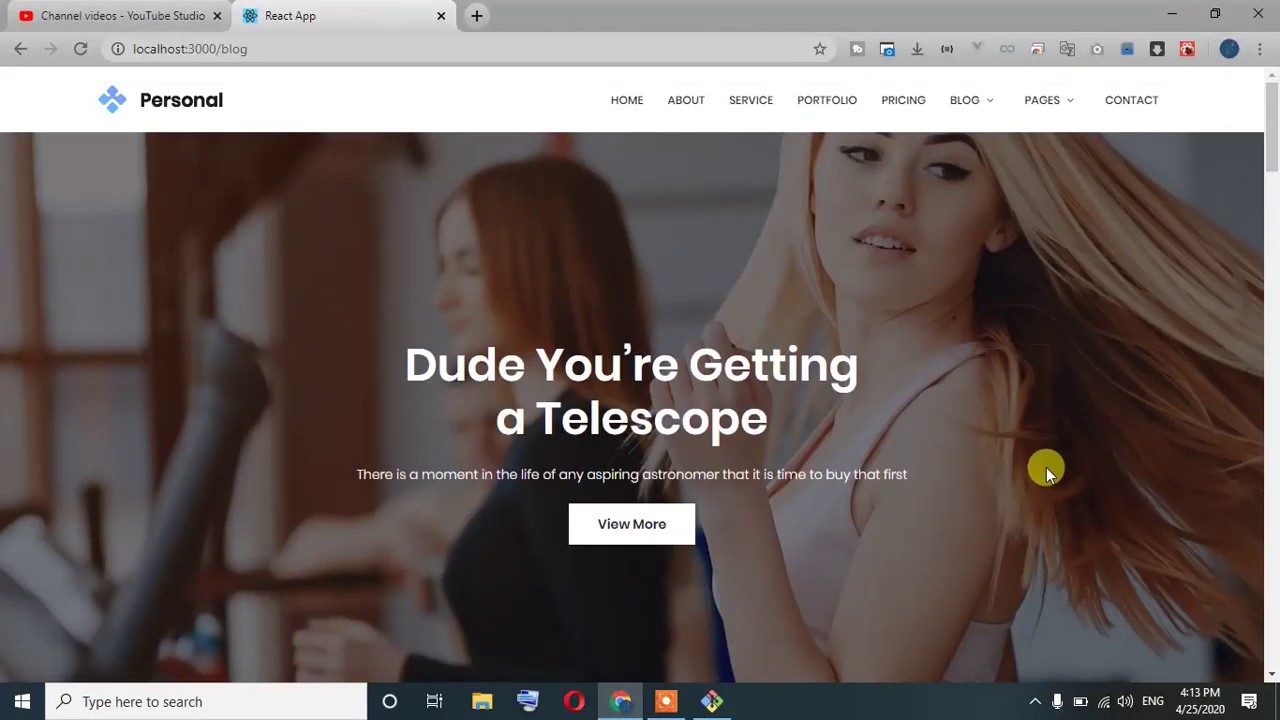Open the red paw extension icon

click(1187, 49)
